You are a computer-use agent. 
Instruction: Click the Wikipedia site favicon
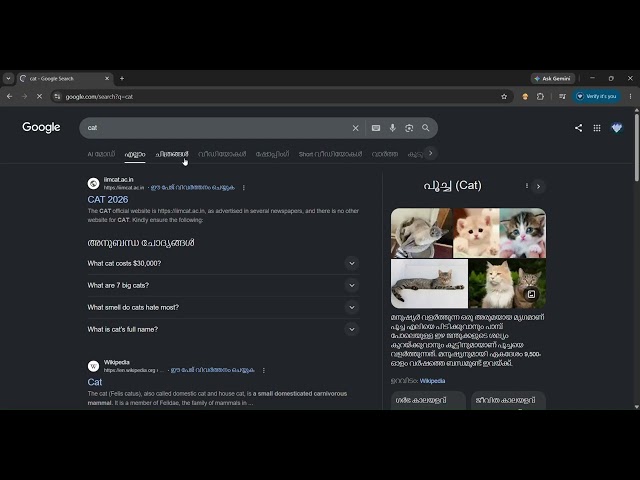tap(93, 366)
